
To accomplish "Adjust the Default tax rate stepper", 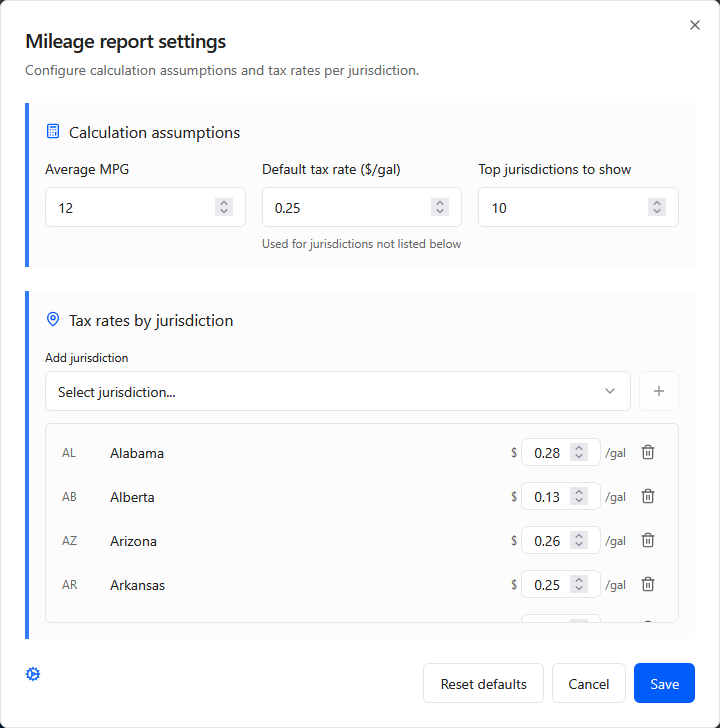I will (x=440, y=207).
